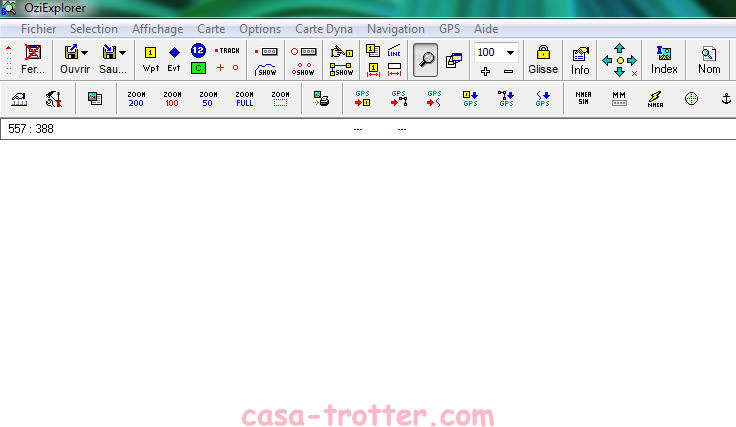
Task: Click the Info button
Action: click(x=580, y=60)
